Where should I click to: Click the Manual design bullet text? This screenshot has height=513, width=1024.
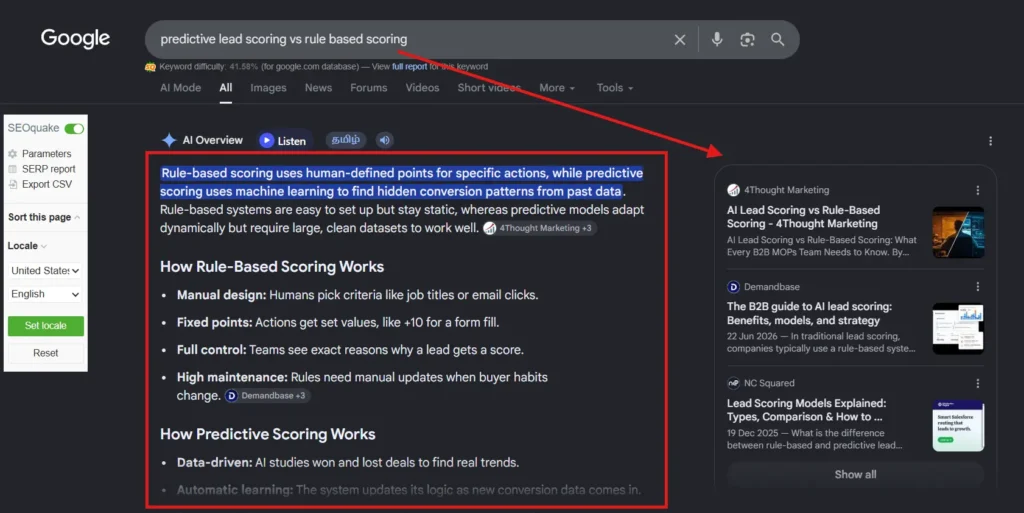click(357, 295)
